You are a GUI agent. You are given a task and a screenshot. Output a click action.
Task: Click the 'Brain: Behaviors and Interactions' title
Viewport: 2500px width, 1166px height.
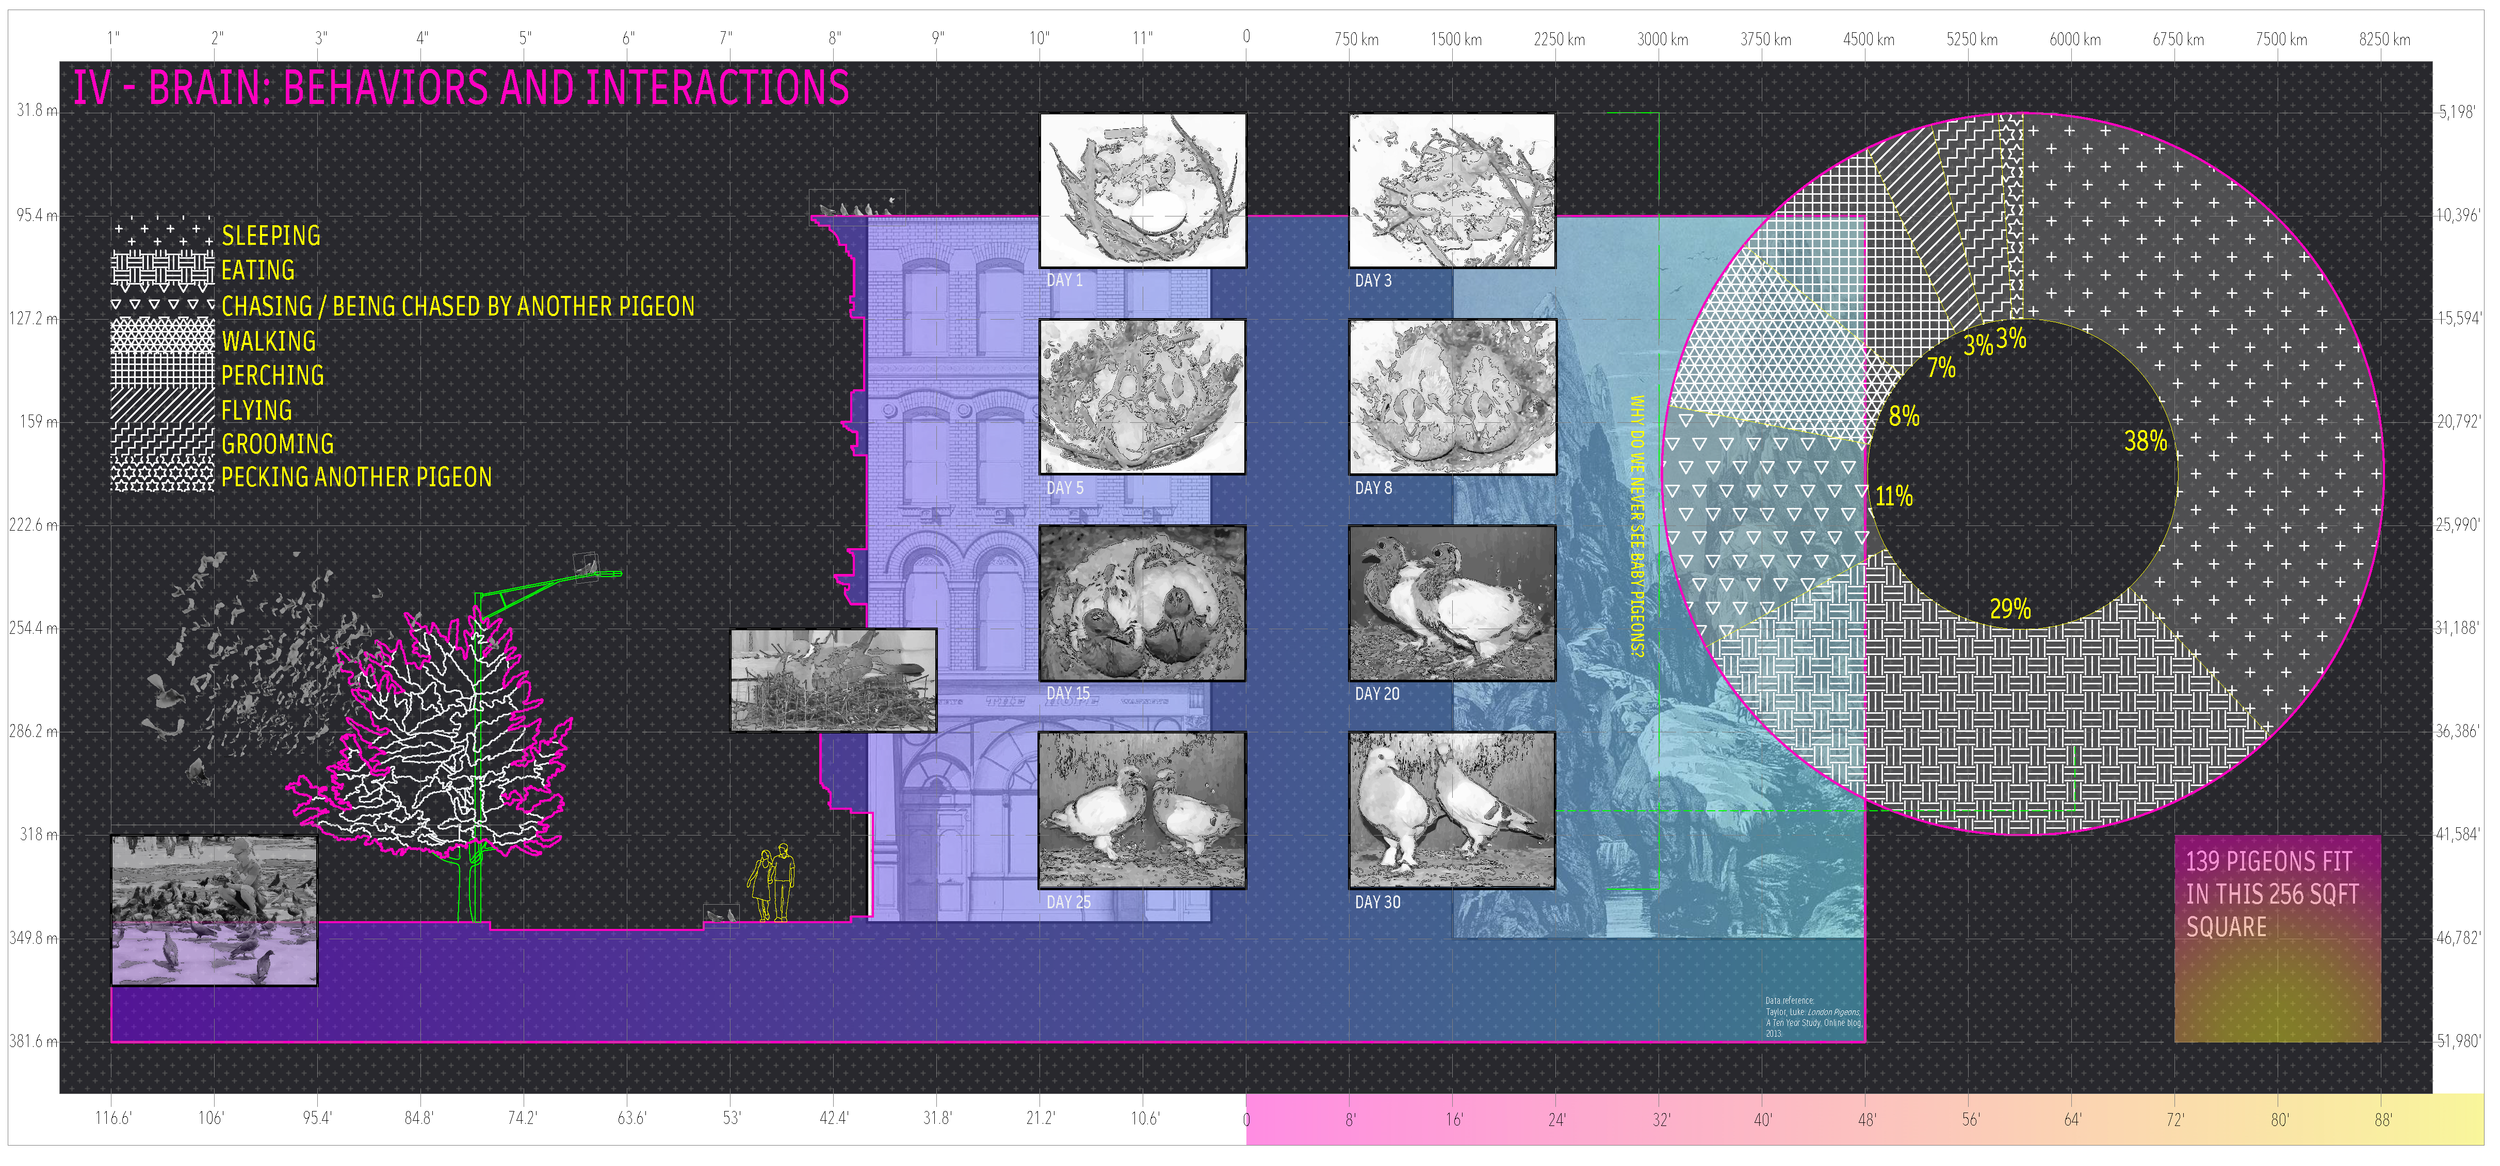coord(461,88)
